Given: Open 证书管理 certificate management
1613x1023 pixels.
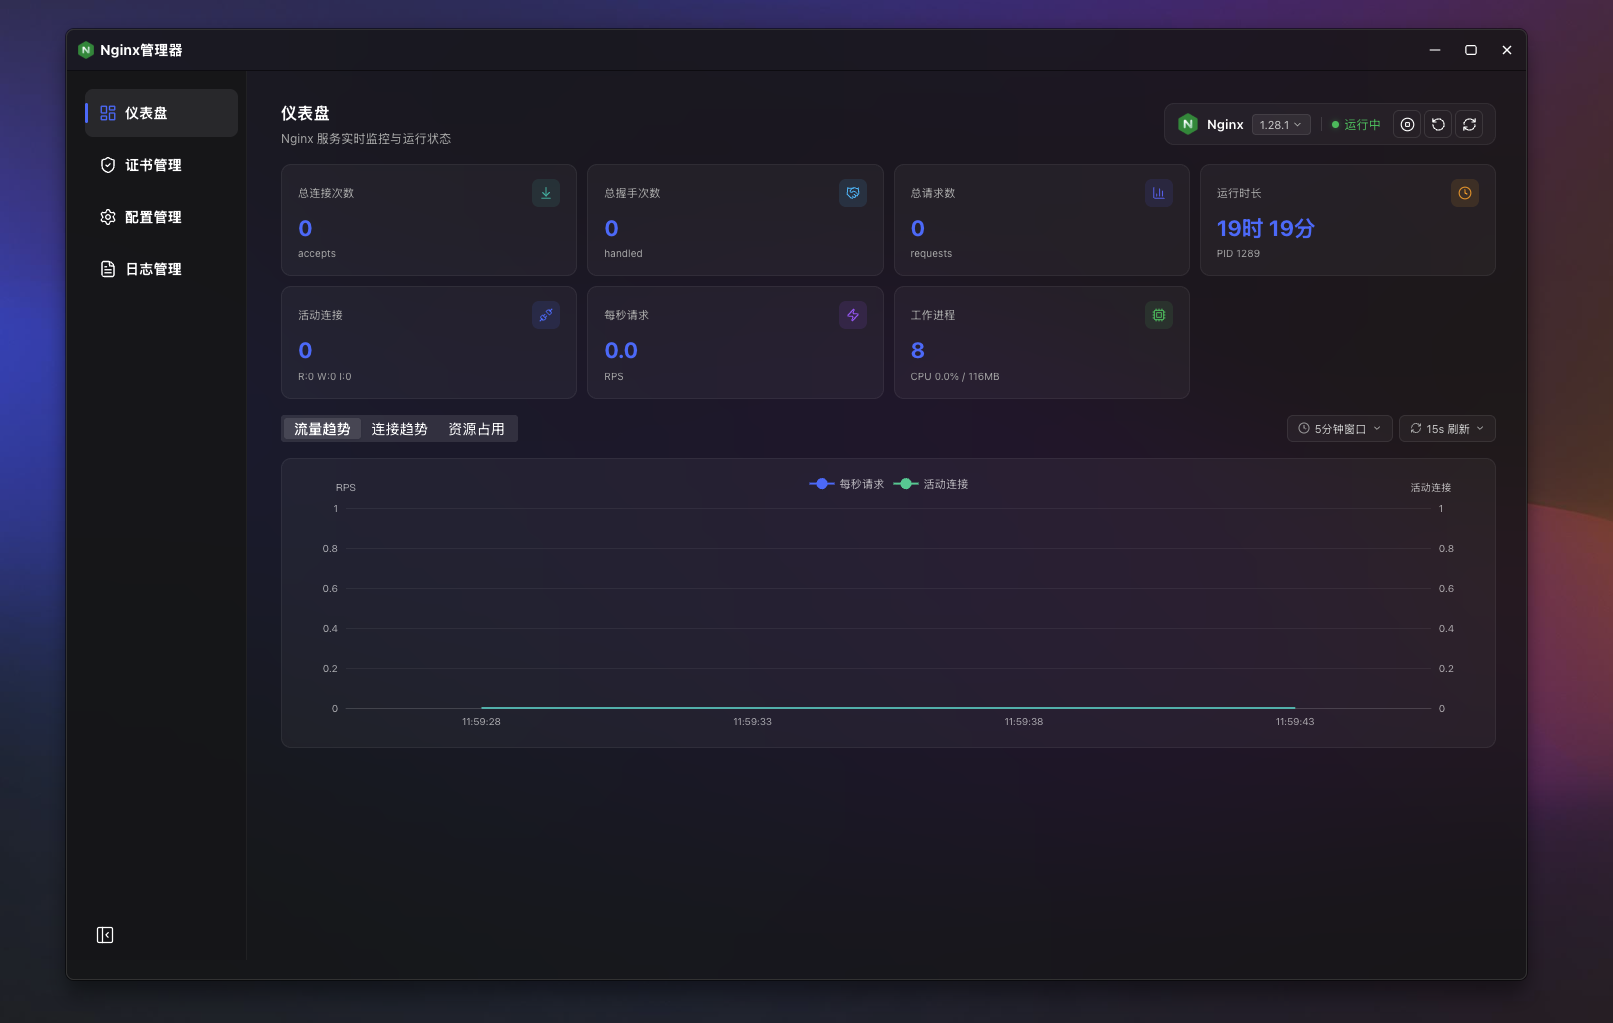Looking at the screenshot, I should tap(161, 165).
